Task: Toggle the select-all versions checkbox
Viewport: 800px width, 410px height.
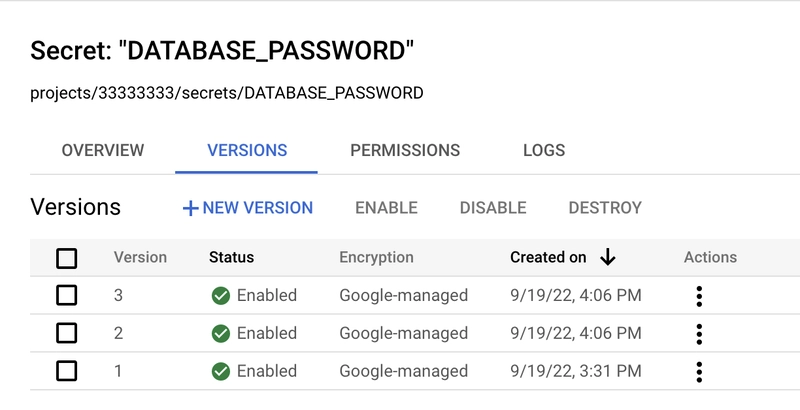Action: [66, 258]
